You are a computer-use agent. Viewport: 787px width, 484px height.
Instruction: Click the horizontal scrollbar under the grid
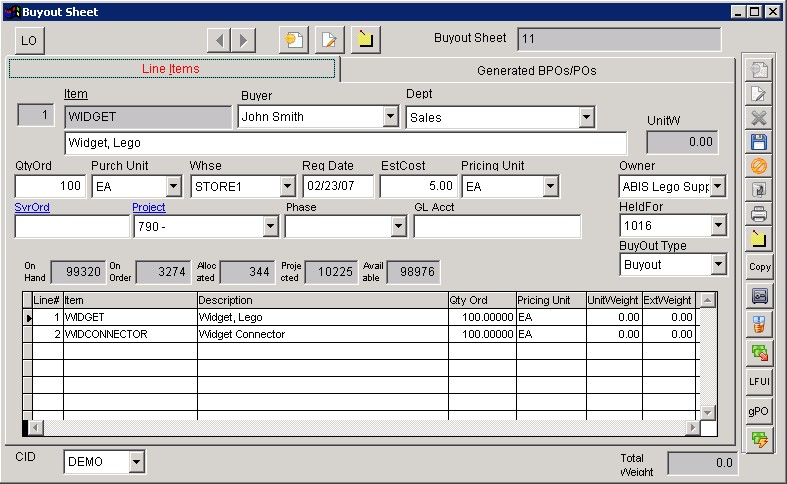[x=360, y=428]
